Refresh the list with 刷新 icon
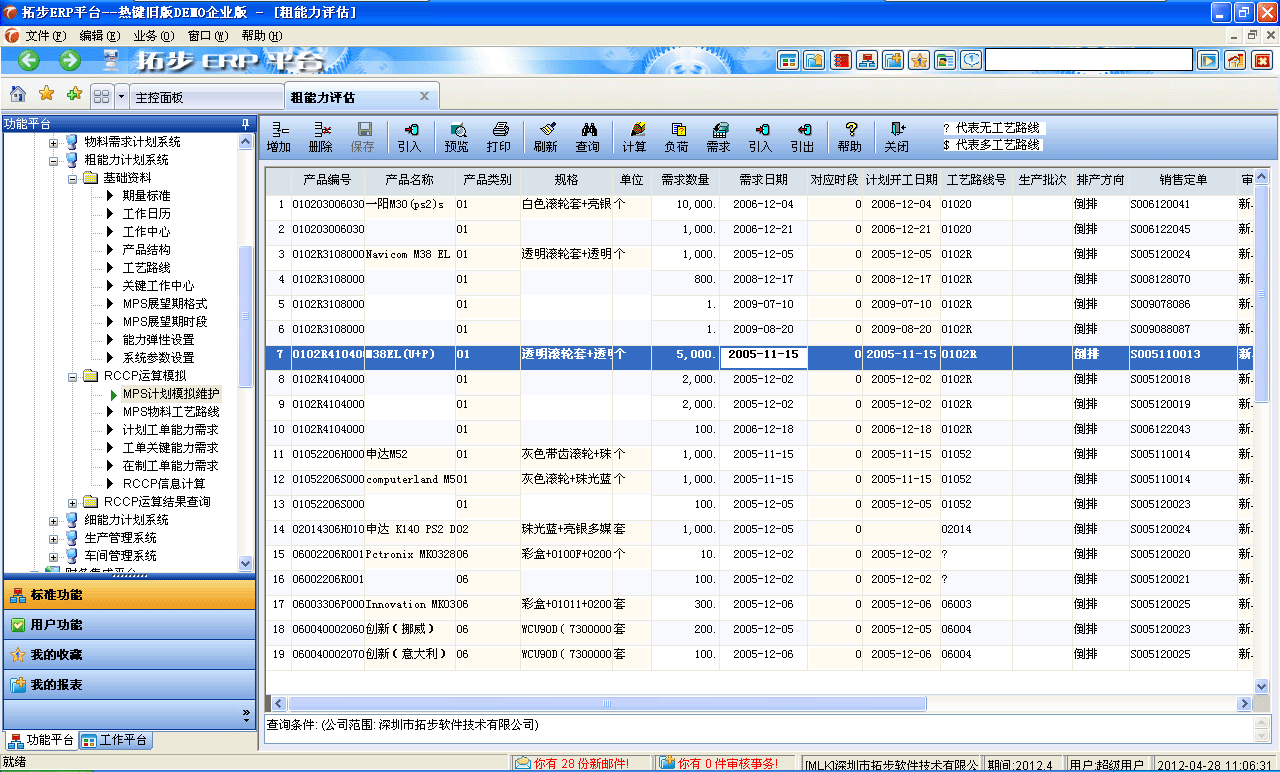Screen dimensions: 1280x772 coord(545,137)
